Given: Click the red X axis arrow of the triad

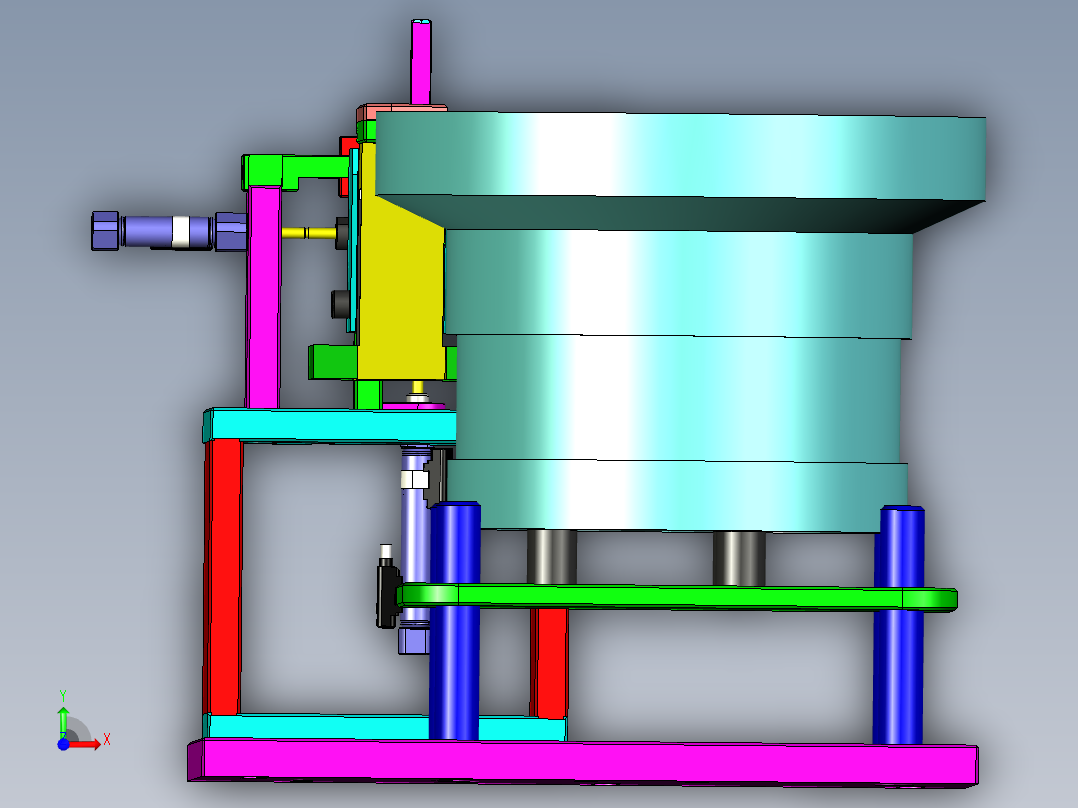Looking at the screenshot, I should (87, 744).
